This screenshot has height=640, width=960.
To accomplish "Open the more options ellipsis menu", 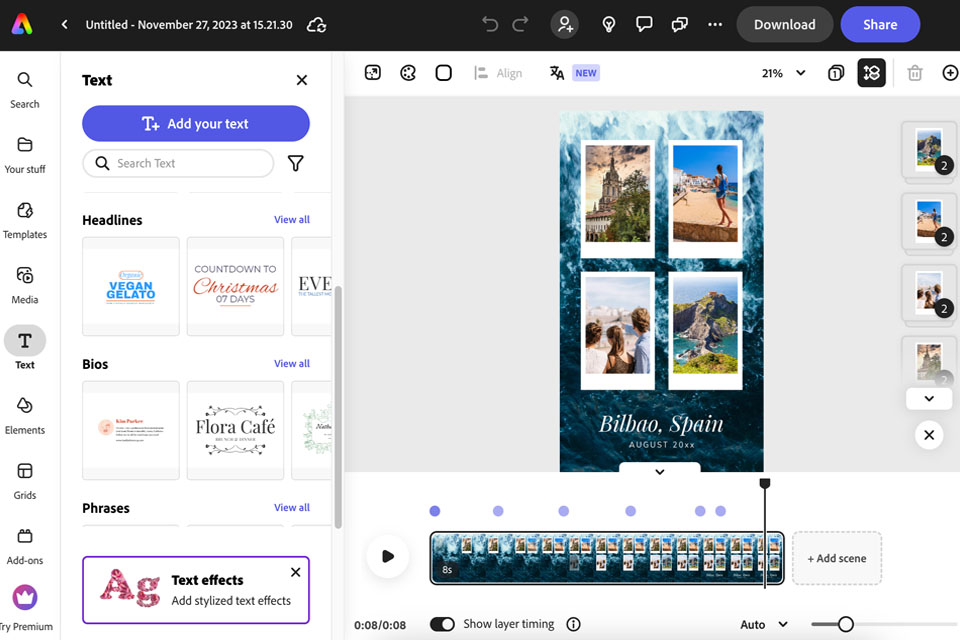I will tap(714, 24).
